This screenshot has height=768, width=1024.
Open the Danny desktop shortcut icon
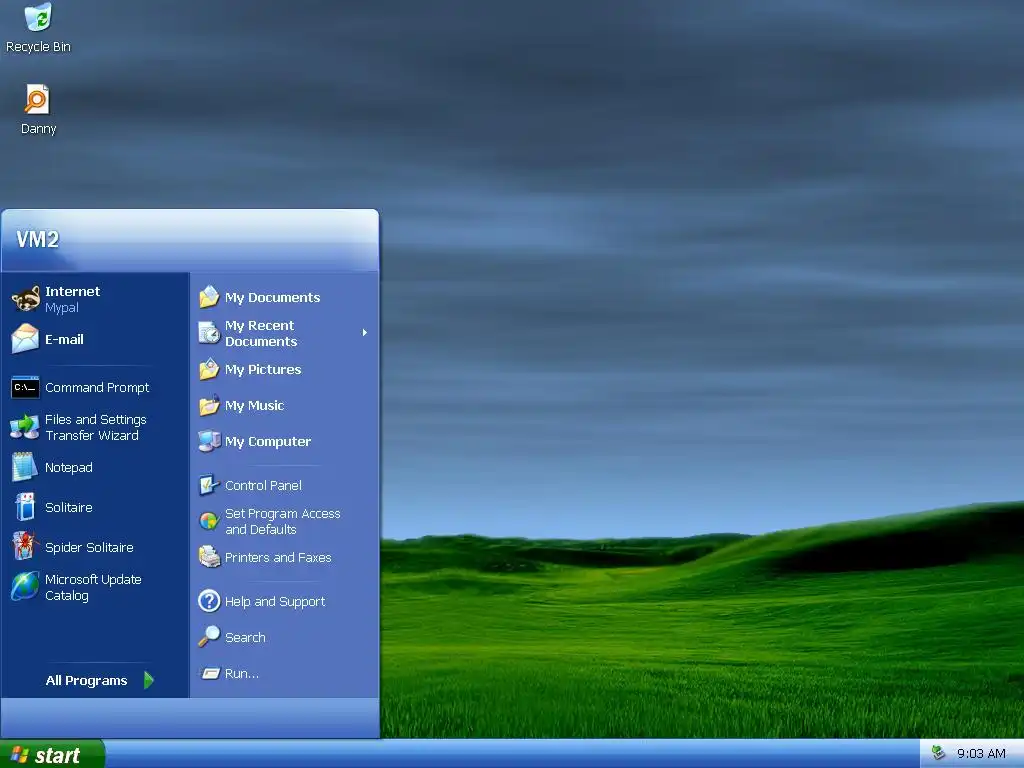[x=37, y=100]
